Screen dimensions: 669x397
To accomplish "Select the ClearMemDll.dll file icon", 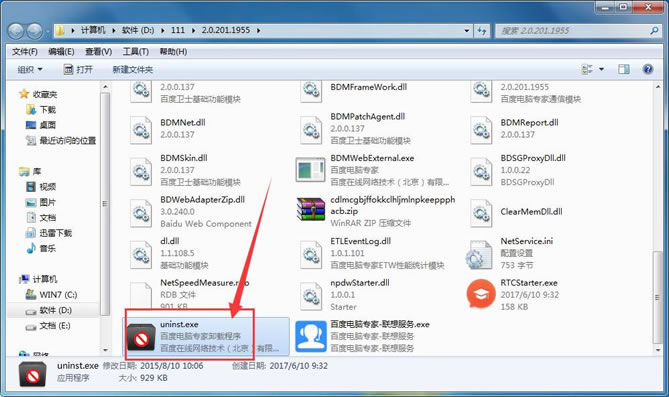I will [x=481, y=212].
